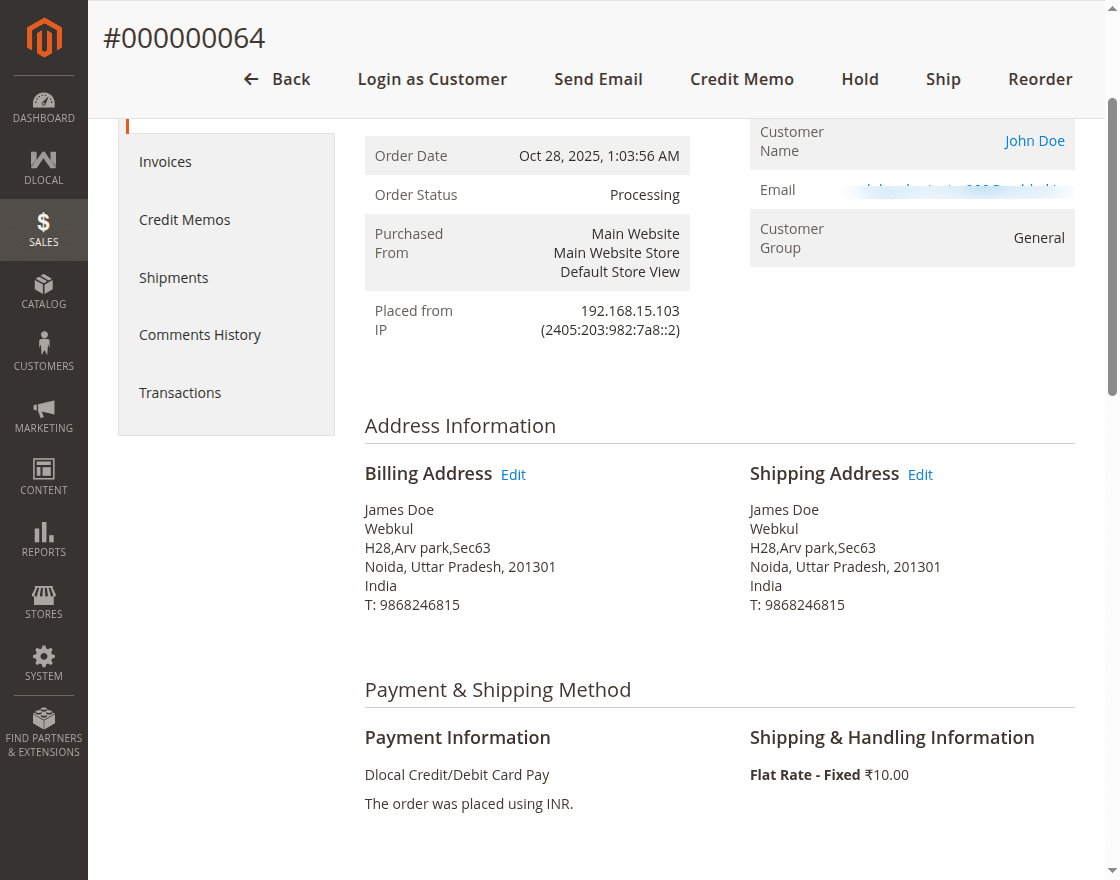
Task: Put the order on Hold
Action: tap(860, 79)
